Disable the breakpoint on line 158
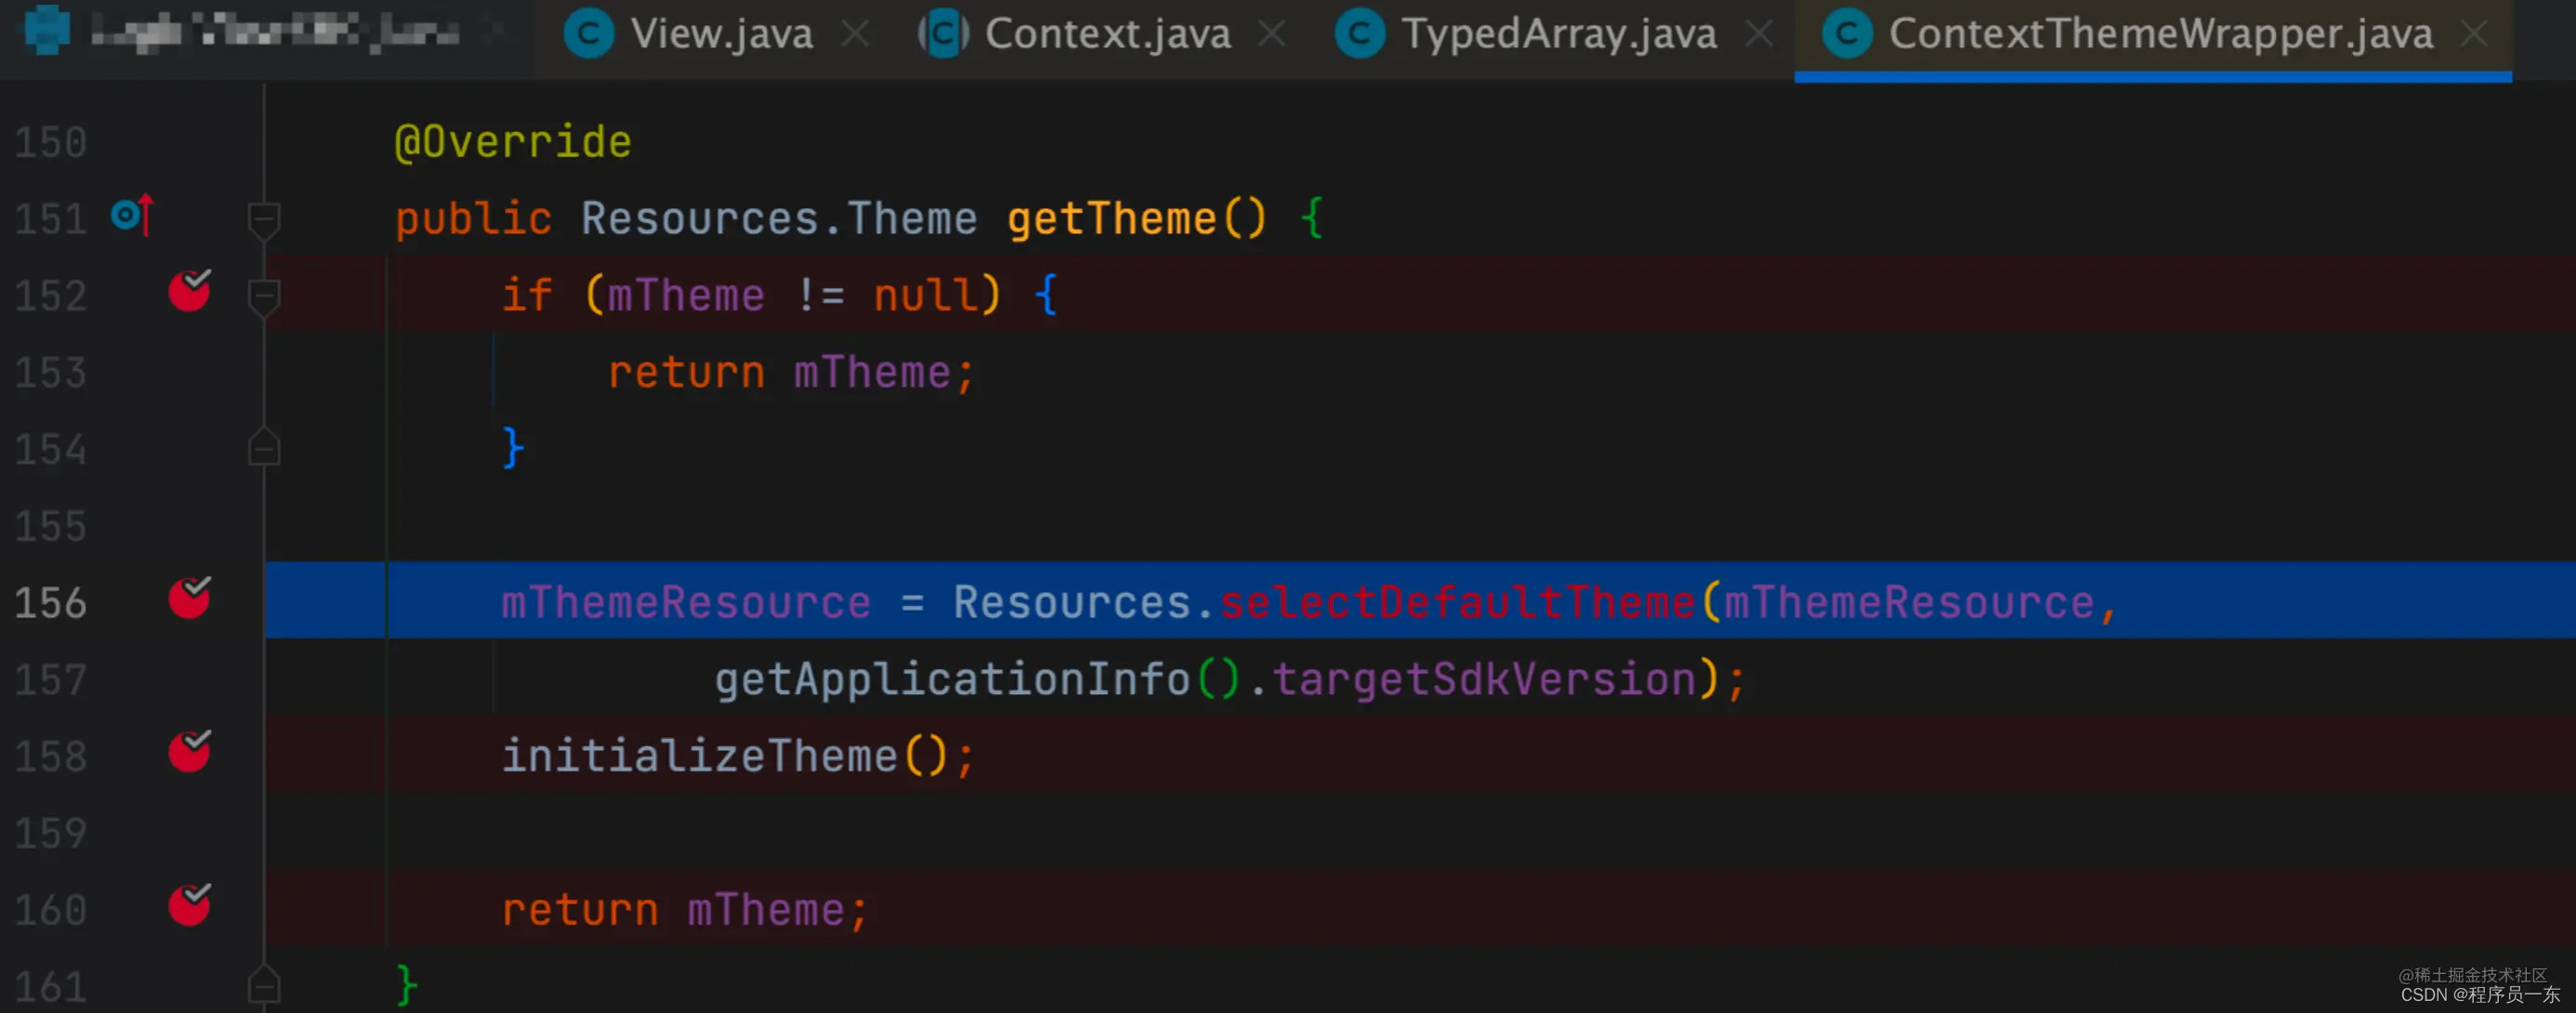Image resolution: width=2576 pixels, height=1013 pixels. tap(189, 753)
